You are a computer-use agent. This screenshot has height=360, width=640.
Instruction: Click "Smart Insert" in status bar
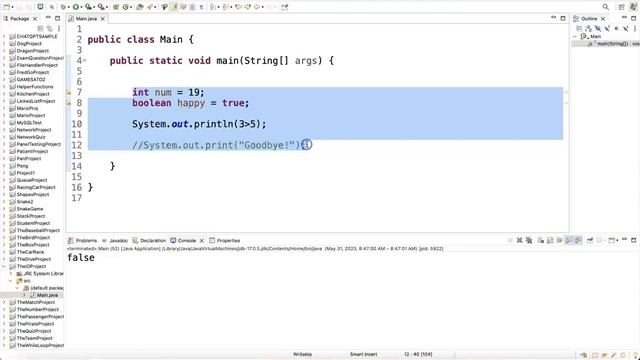[x=363, y=354]
